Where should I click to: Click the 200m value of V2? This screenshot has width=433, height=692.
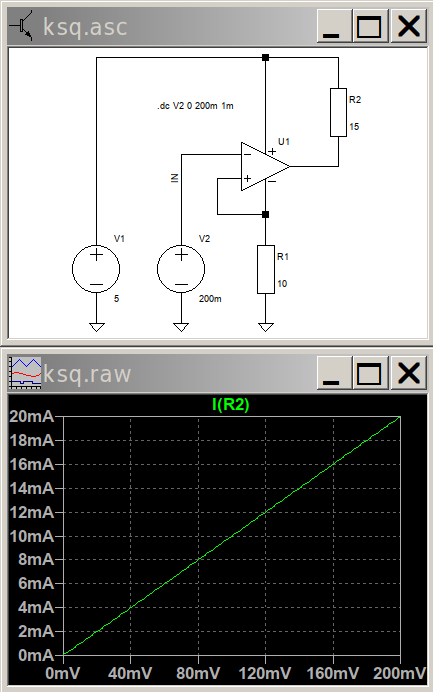[210, 299]
